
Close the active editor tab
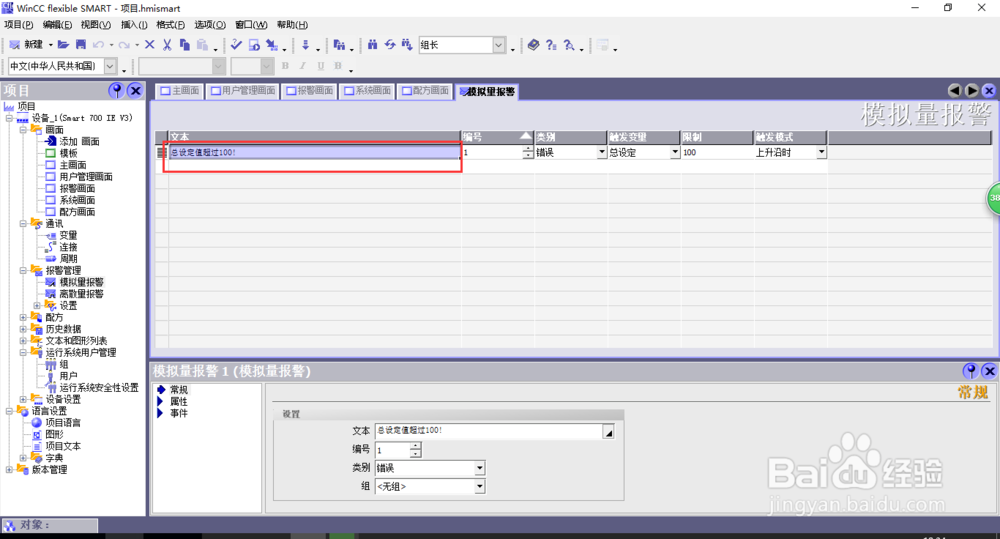[x=989, y=91]
